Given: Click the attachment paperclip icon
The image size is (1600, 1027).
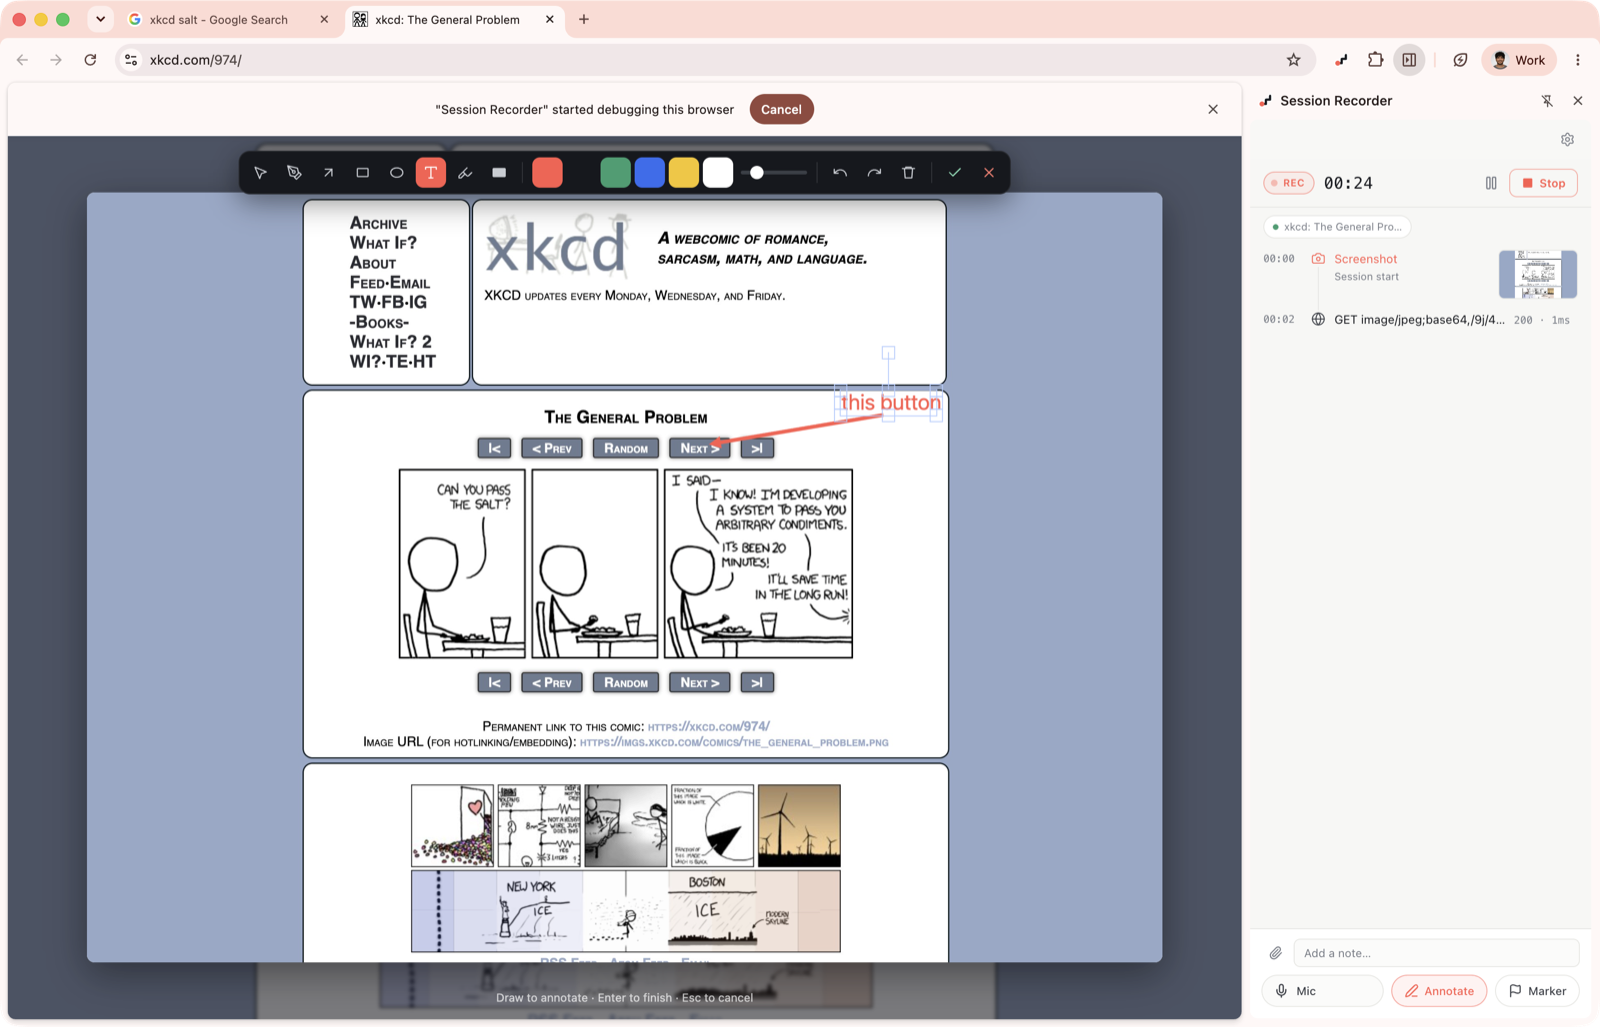Looking at the screenshot, I should [1276, 953].
